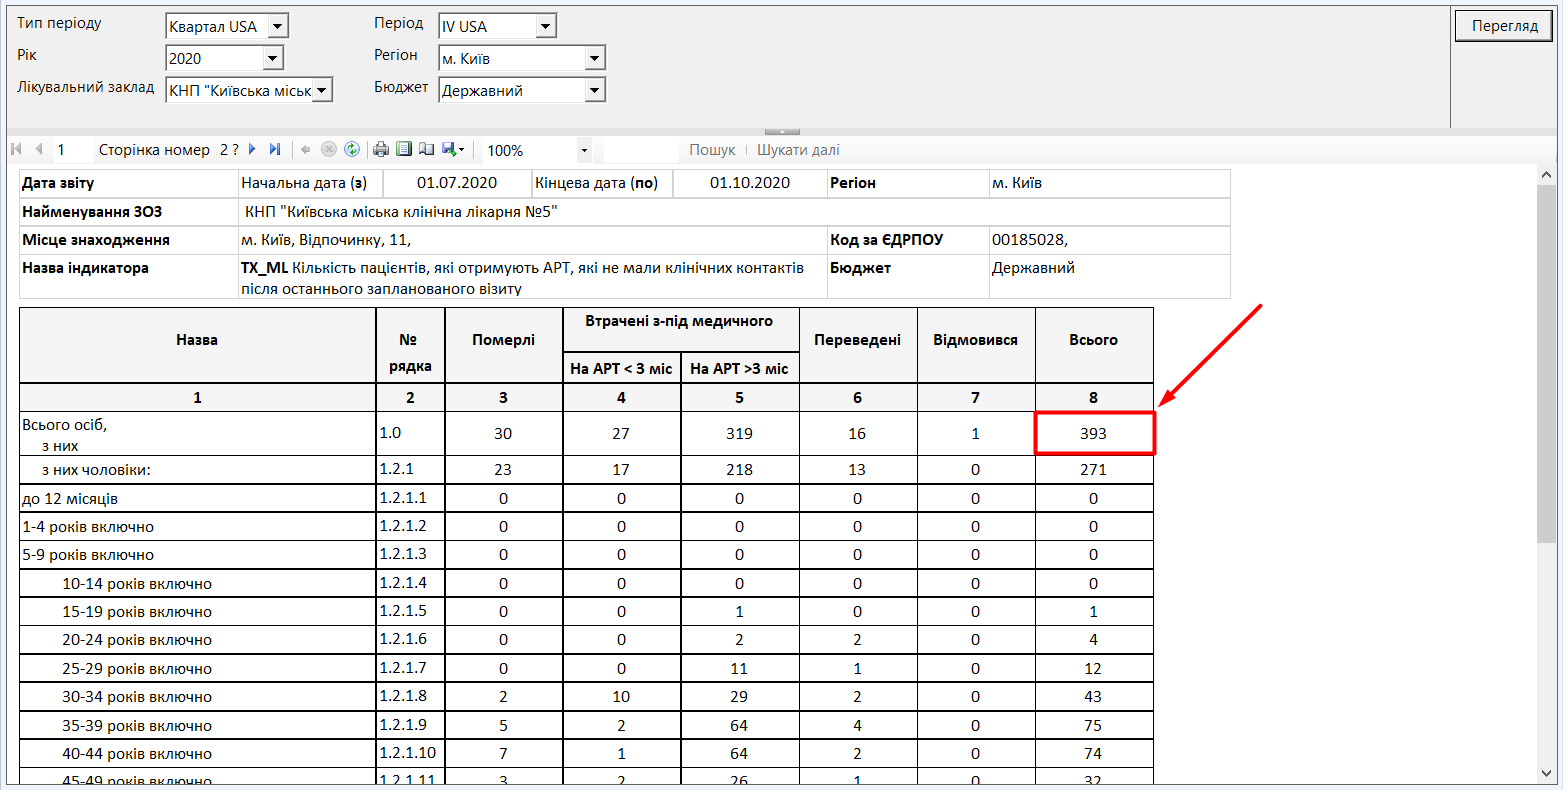Open the zoom level dropdown at 100%
Screen dimensions: 1563x790
pyautogui.click(x=584, y=150)
